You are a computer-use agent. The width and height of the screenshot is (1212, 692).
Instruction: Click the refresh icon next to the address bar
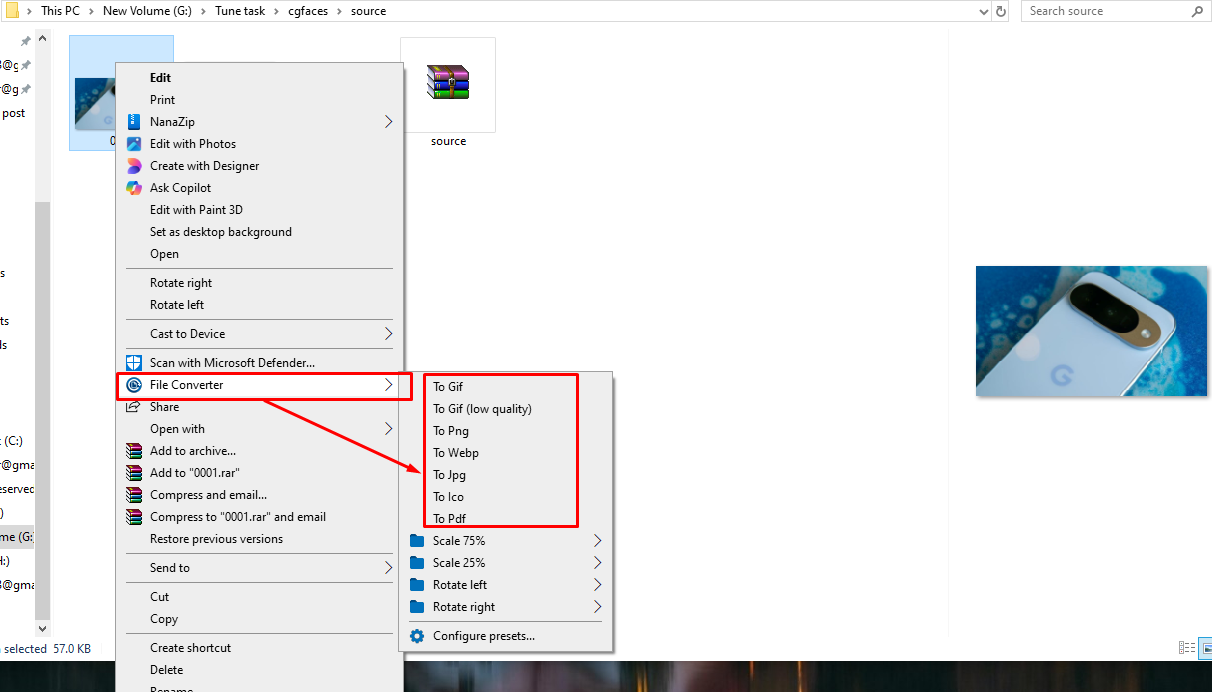(x=1001, y=10)
